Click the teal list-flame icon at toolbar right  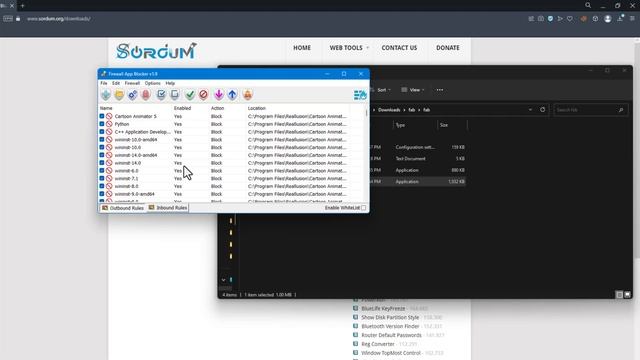(x=360, y=95)
